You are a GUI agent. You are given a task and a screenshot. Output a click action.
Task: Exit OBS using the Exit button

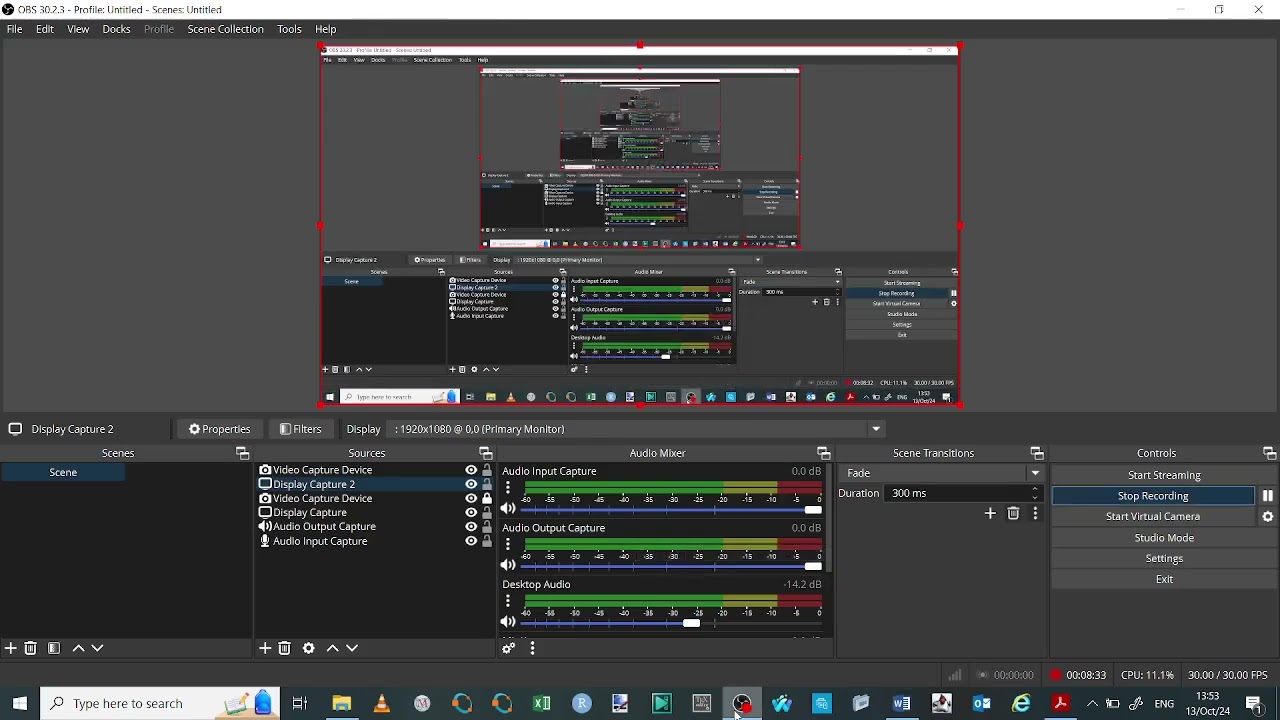(x=1165, y=581)
